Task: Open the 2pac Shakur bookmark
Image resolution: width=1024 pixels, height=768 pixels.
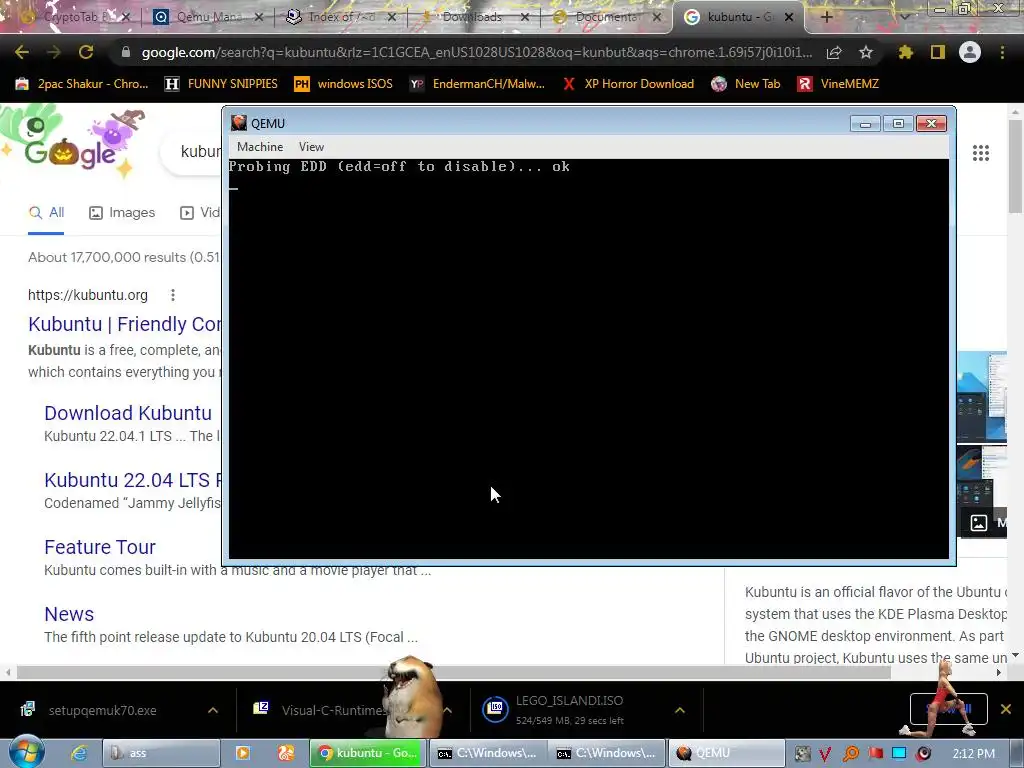Action: point(82,84)
